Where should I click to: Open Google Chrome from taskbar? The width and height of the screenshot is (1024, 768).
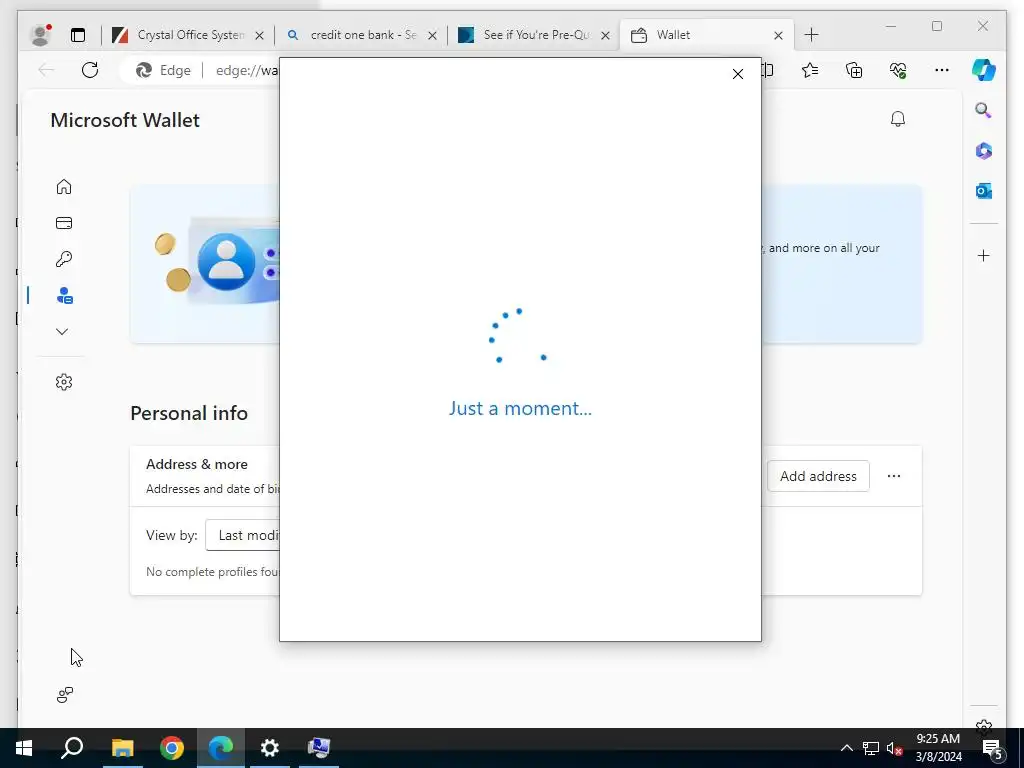172,748
